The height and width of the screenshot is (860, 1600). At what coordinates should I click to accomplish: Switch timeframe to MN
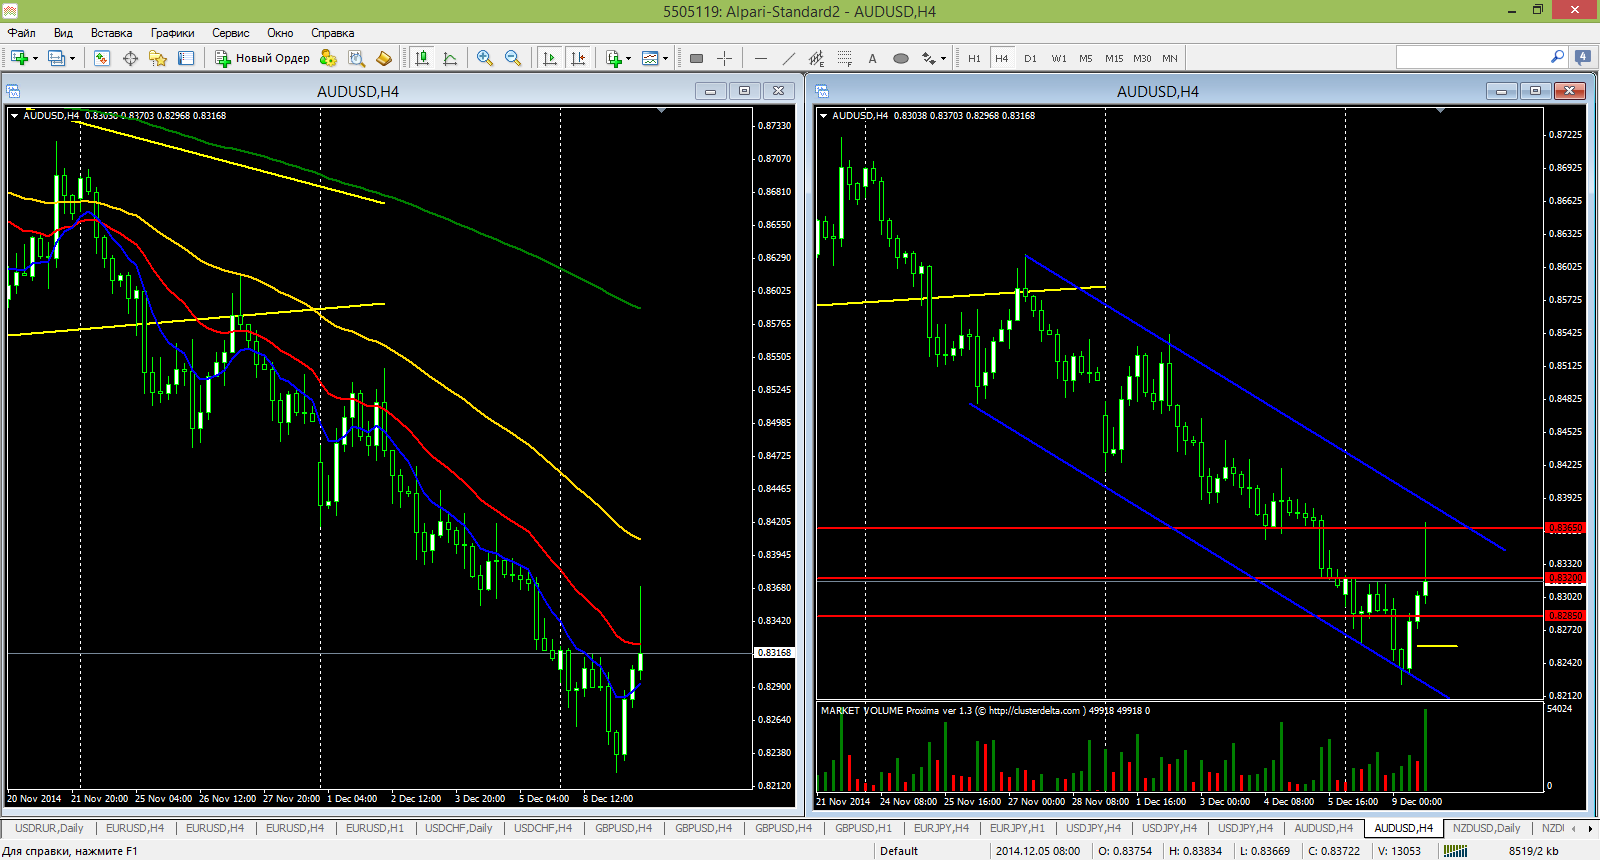(1170, 58)
